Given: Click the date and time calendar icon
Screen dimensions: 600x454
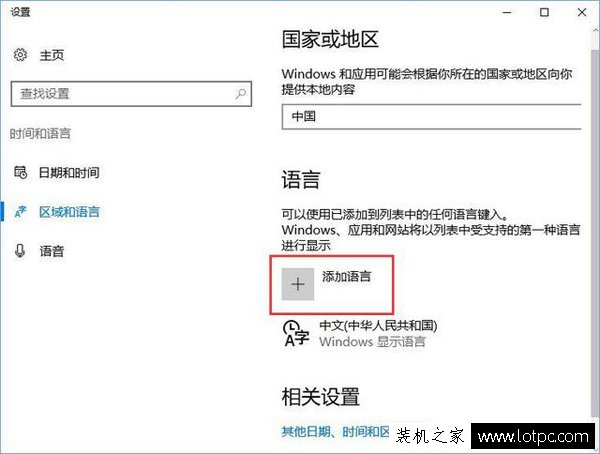Looking at the screenshot, I should pos(20,172).
